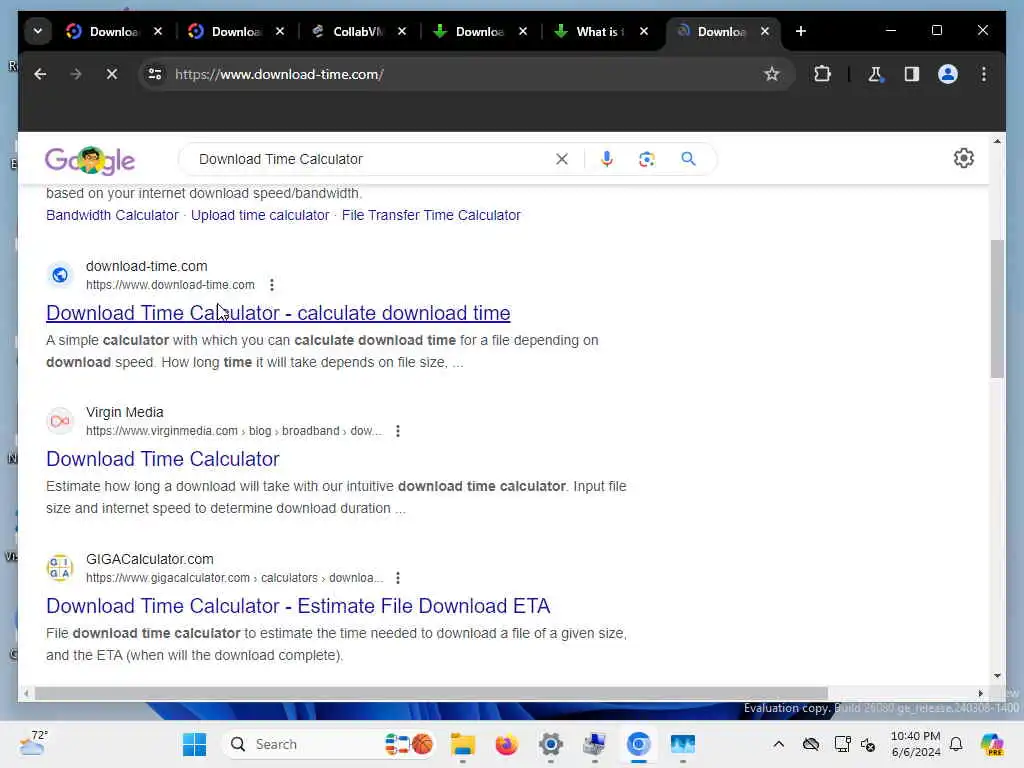
Task: Open more options for Virgin Media result
Action: (398, 431)
